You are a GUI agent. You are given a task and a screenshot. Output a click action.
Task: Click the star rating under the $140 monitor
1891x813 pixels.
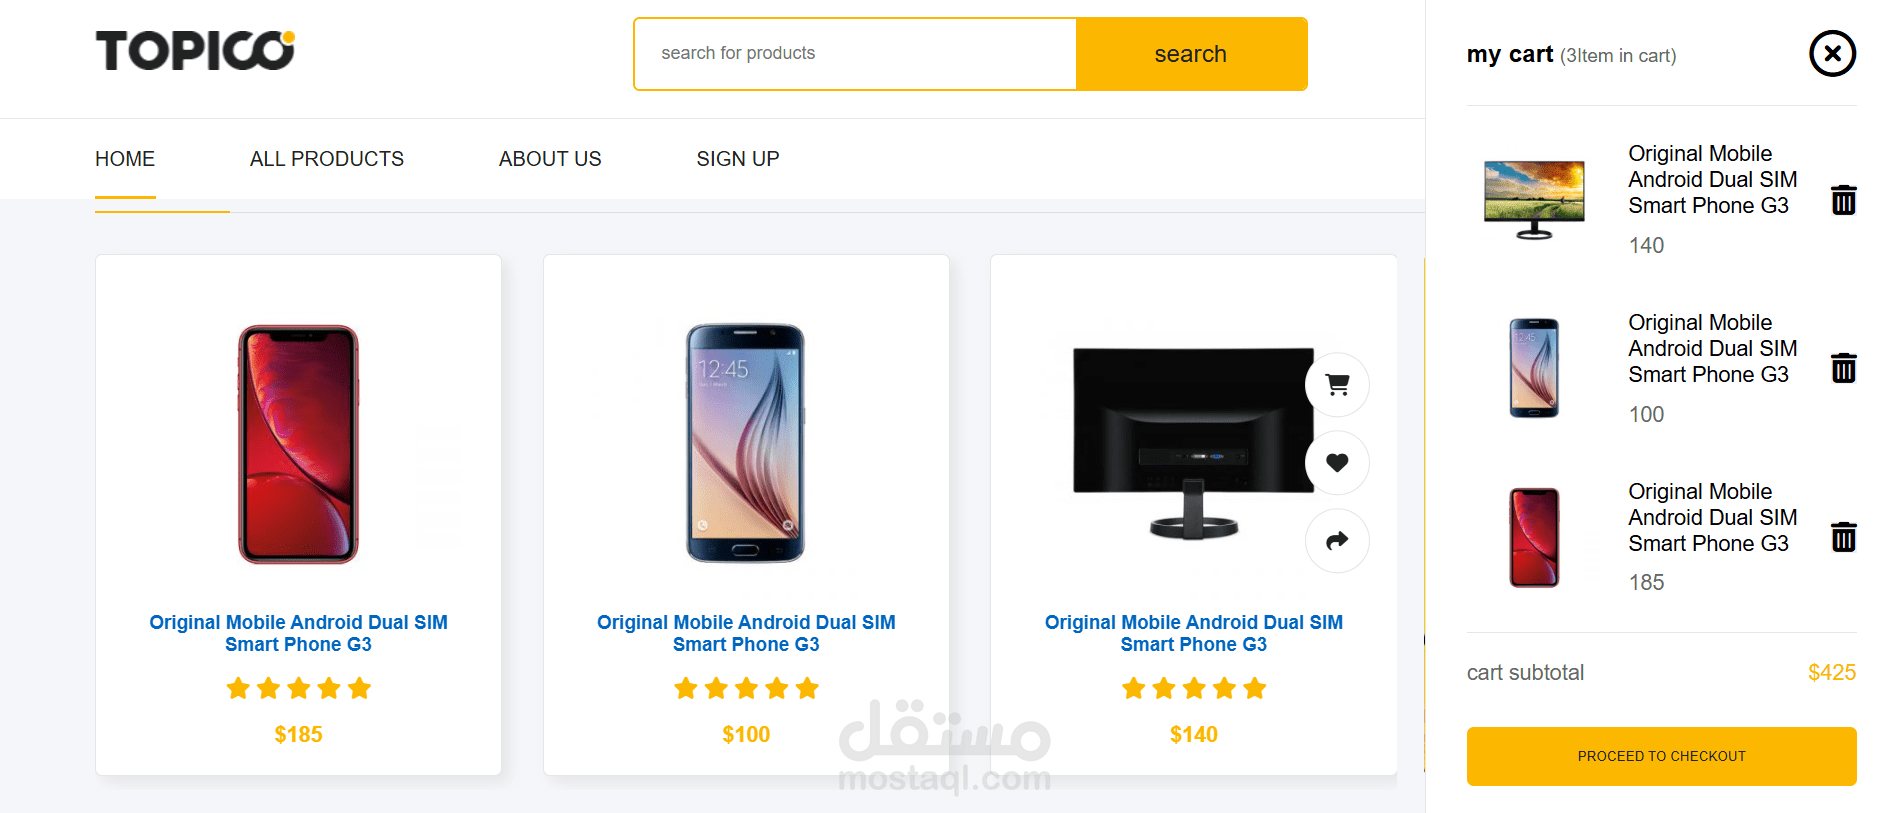point(1193,688)
